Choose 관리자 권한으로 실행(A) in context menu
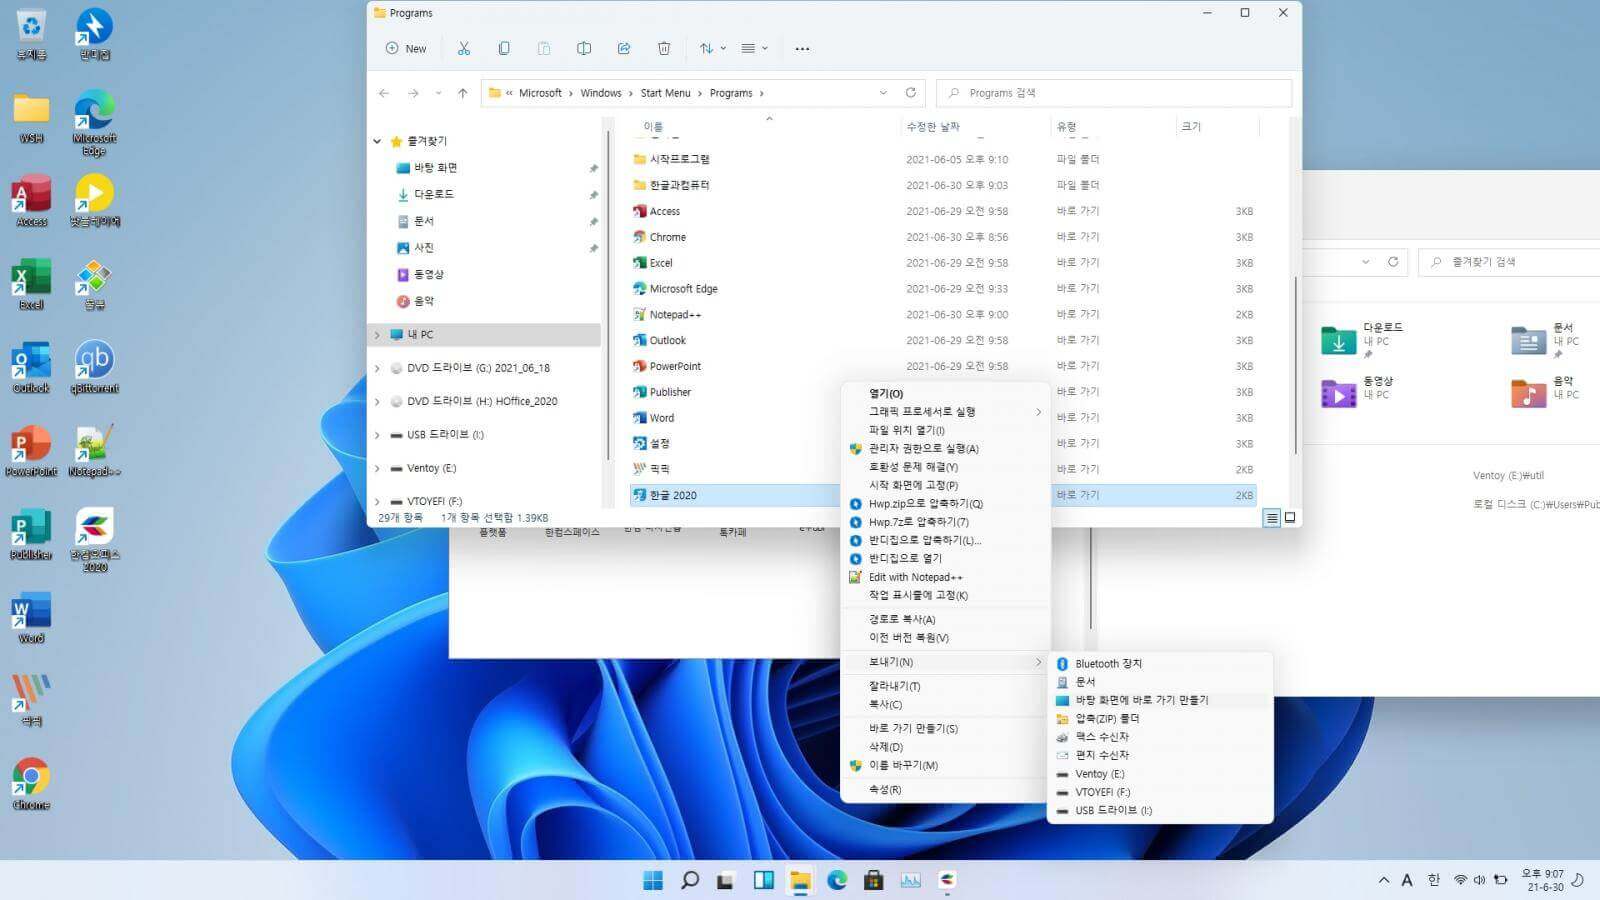1600x900 pixels. pyautogui.click(x=945, y=449)
